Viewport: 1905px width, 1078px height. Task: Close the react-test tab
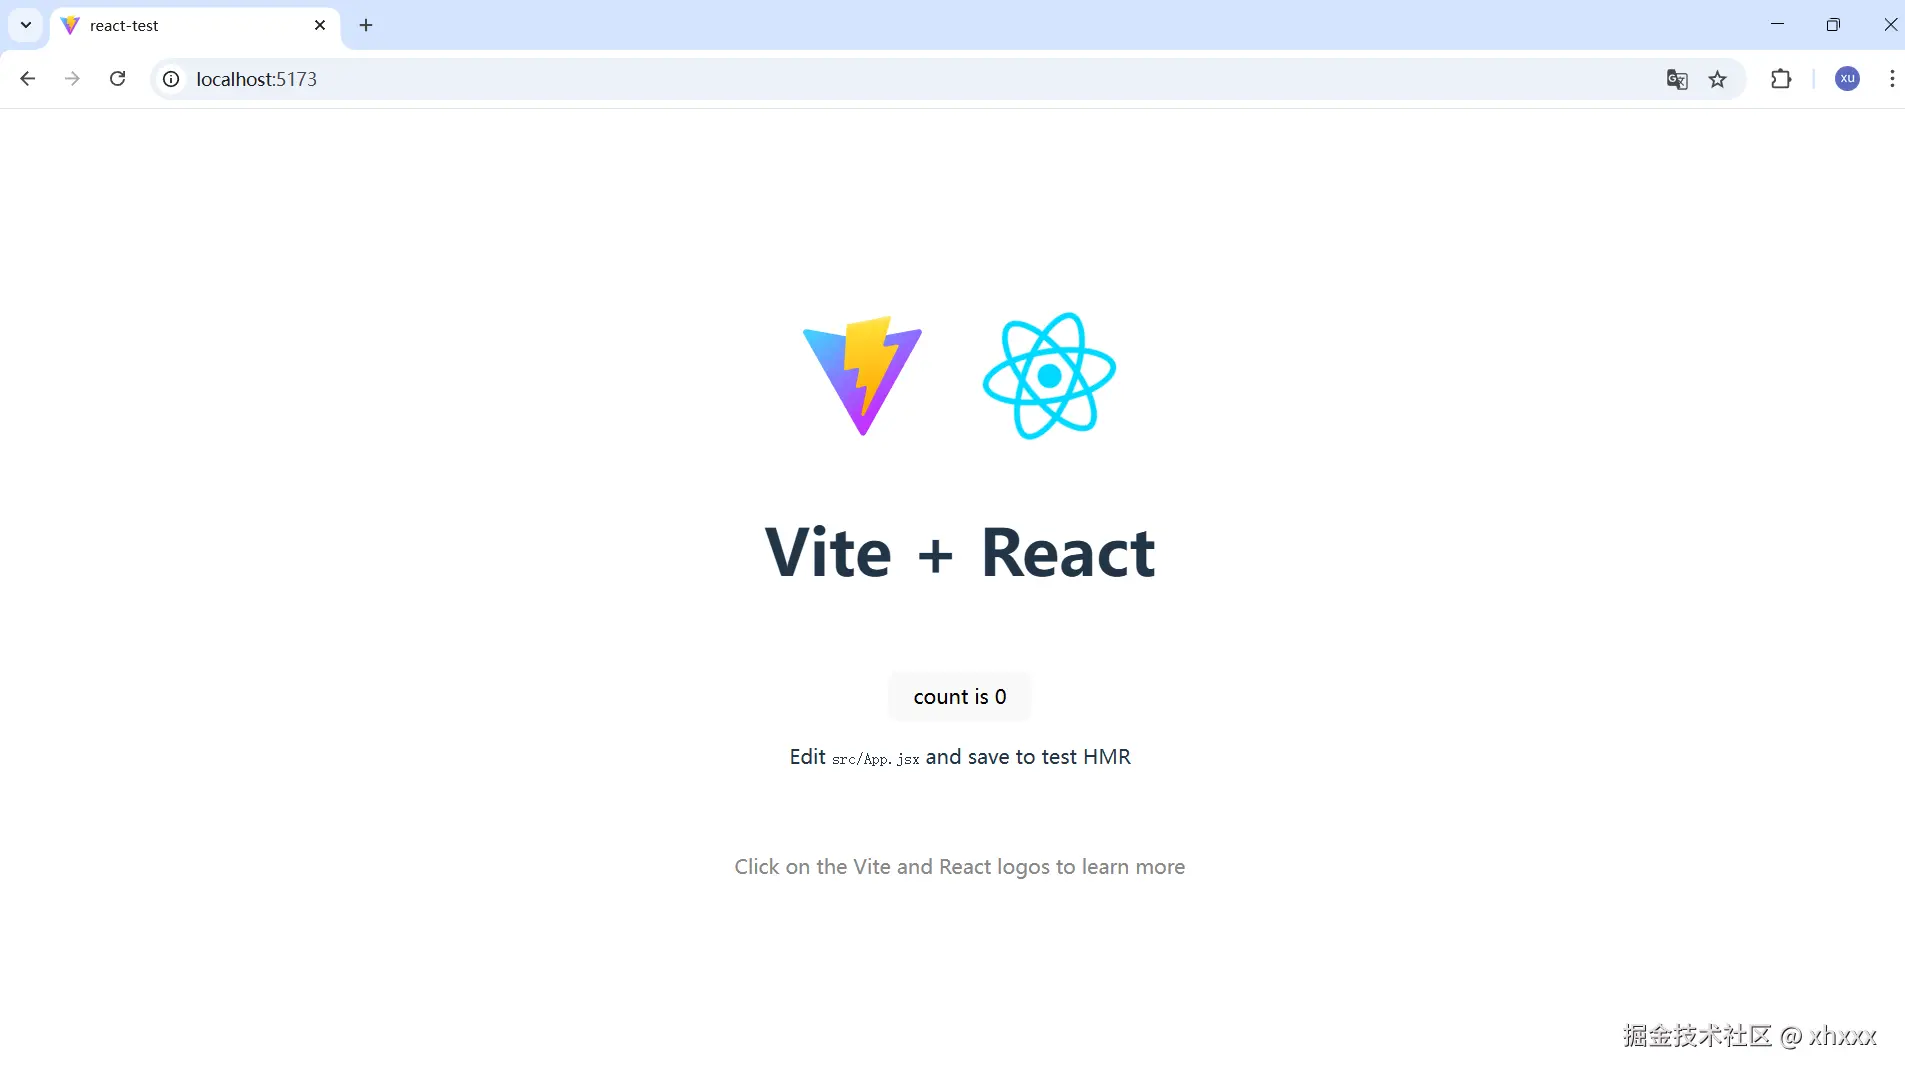coord(320,25)
